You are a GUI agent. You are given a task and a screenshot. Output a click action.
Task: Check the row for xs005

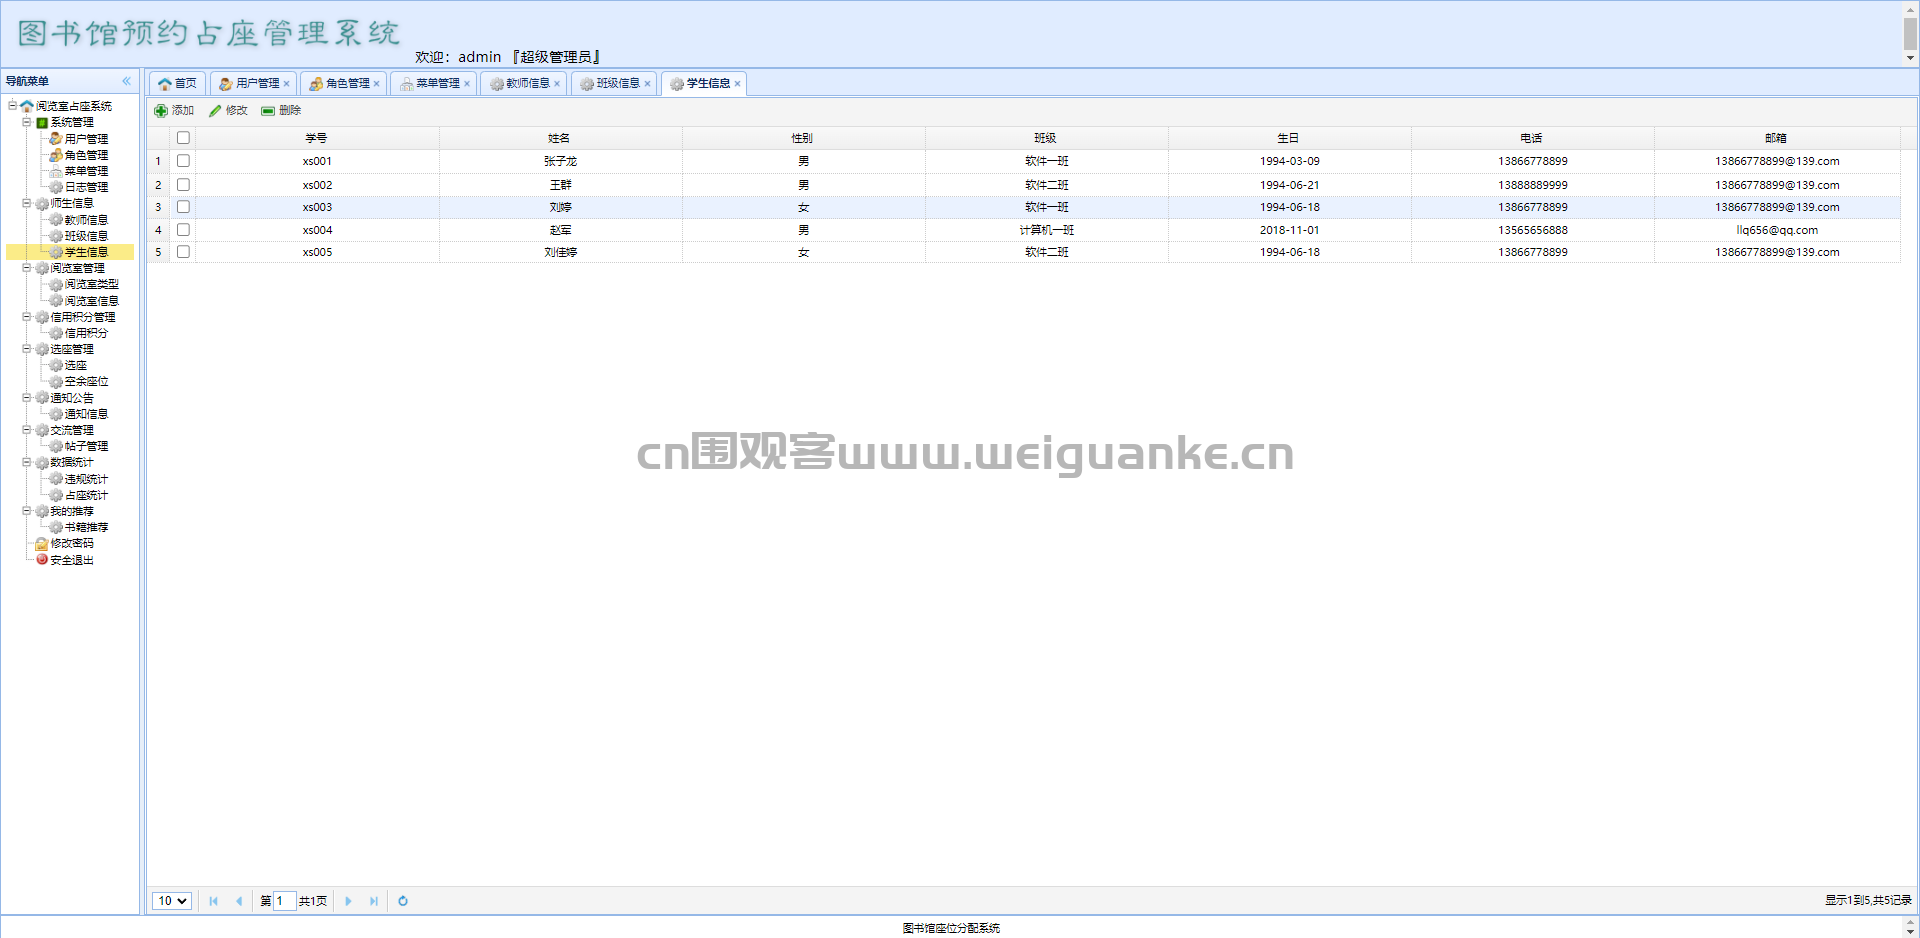coord(183,252)
